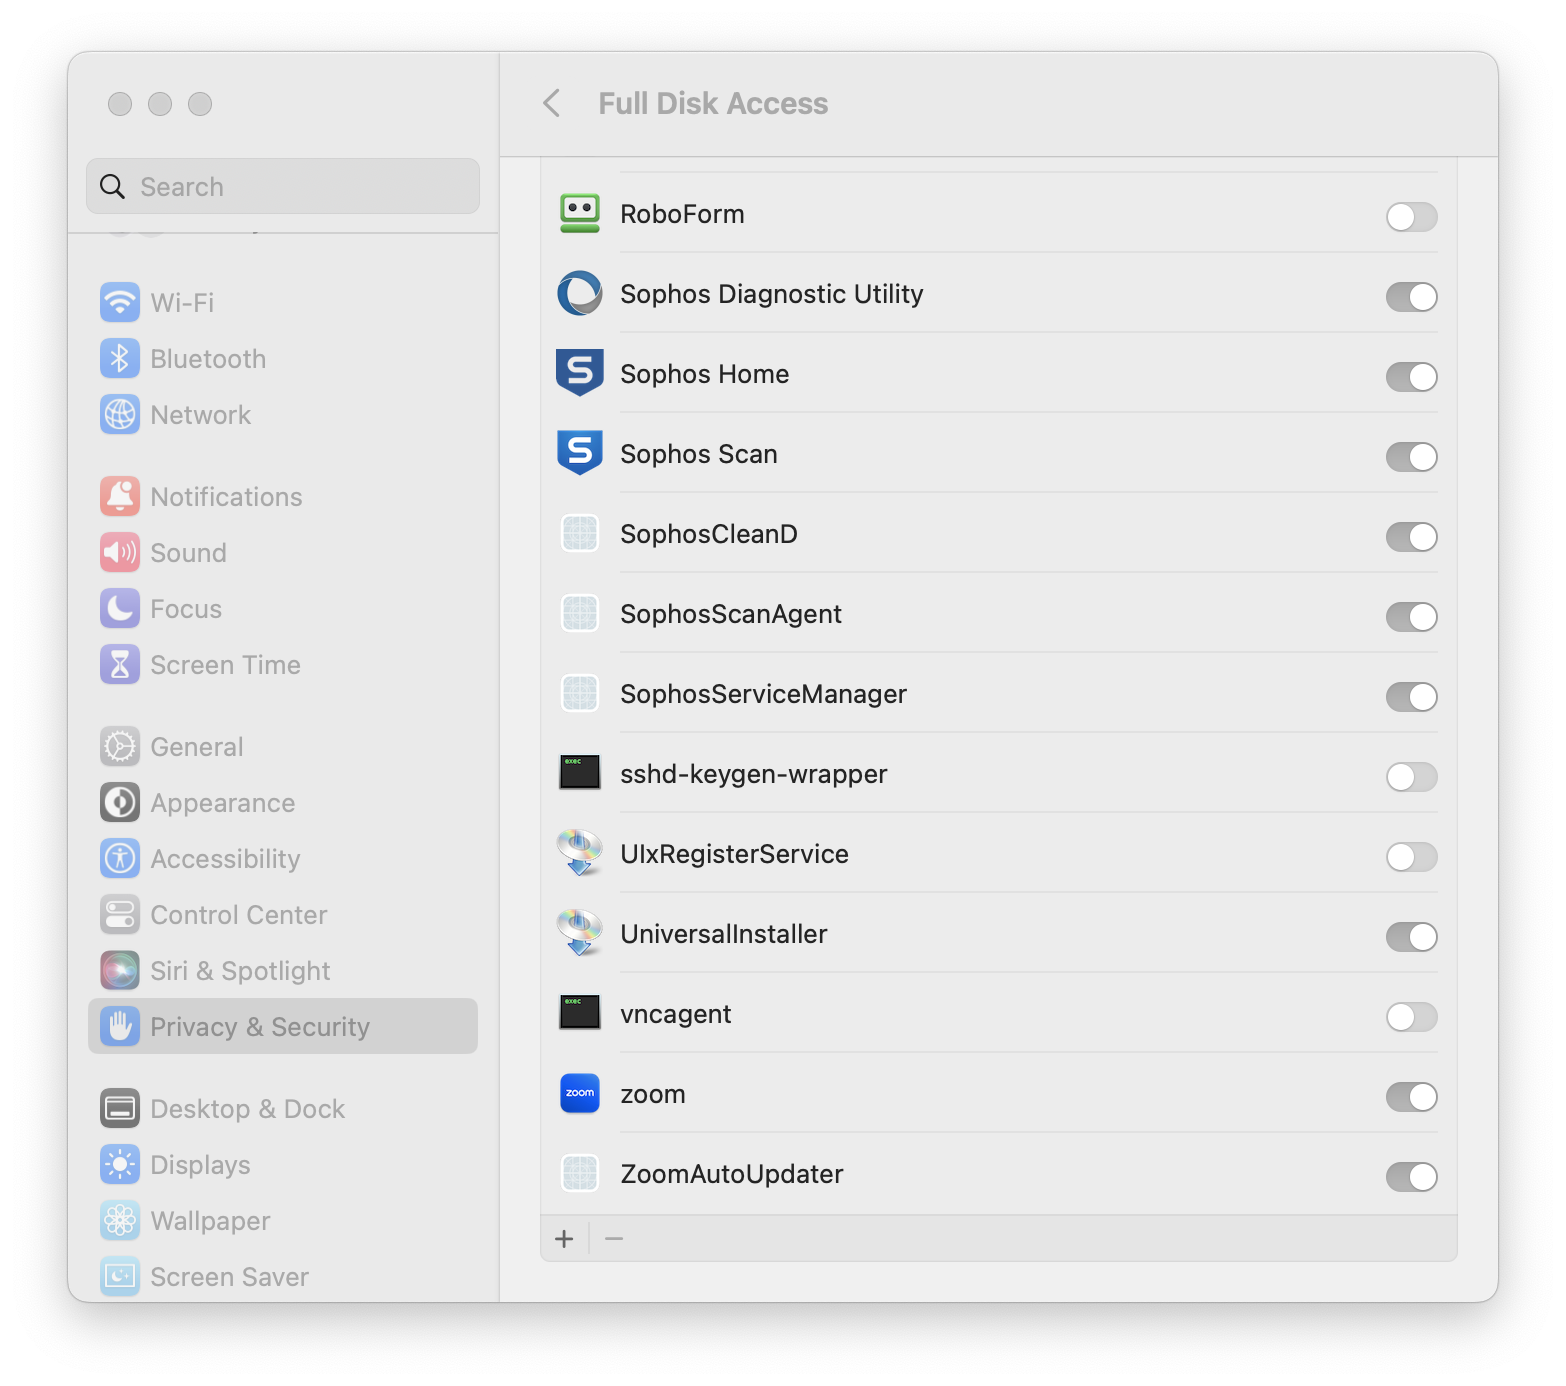
Task: Select Desktop & Dock in sidebar
Action: pyautogui.click(x=247, y=1109)
